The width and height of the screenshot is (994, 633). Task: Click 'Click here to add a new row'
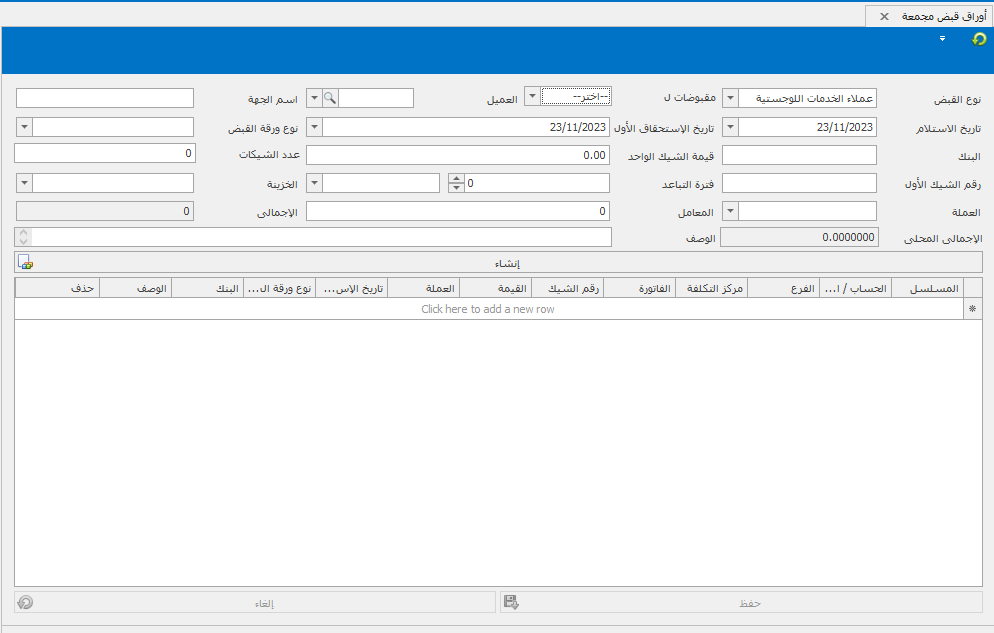[488, 310]
